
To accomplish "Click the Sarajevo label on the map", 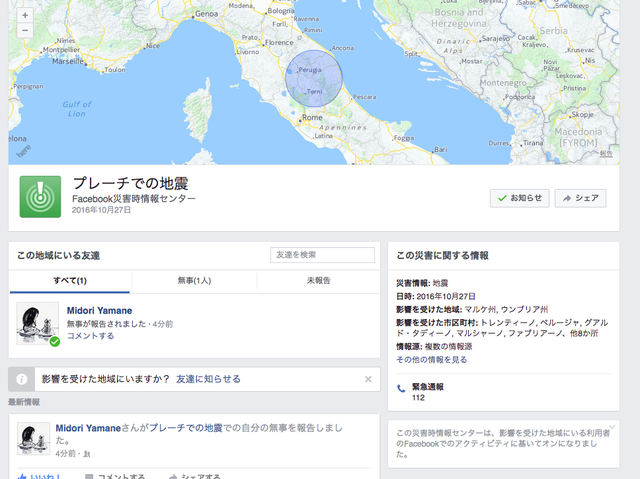I will coord(496,39).
